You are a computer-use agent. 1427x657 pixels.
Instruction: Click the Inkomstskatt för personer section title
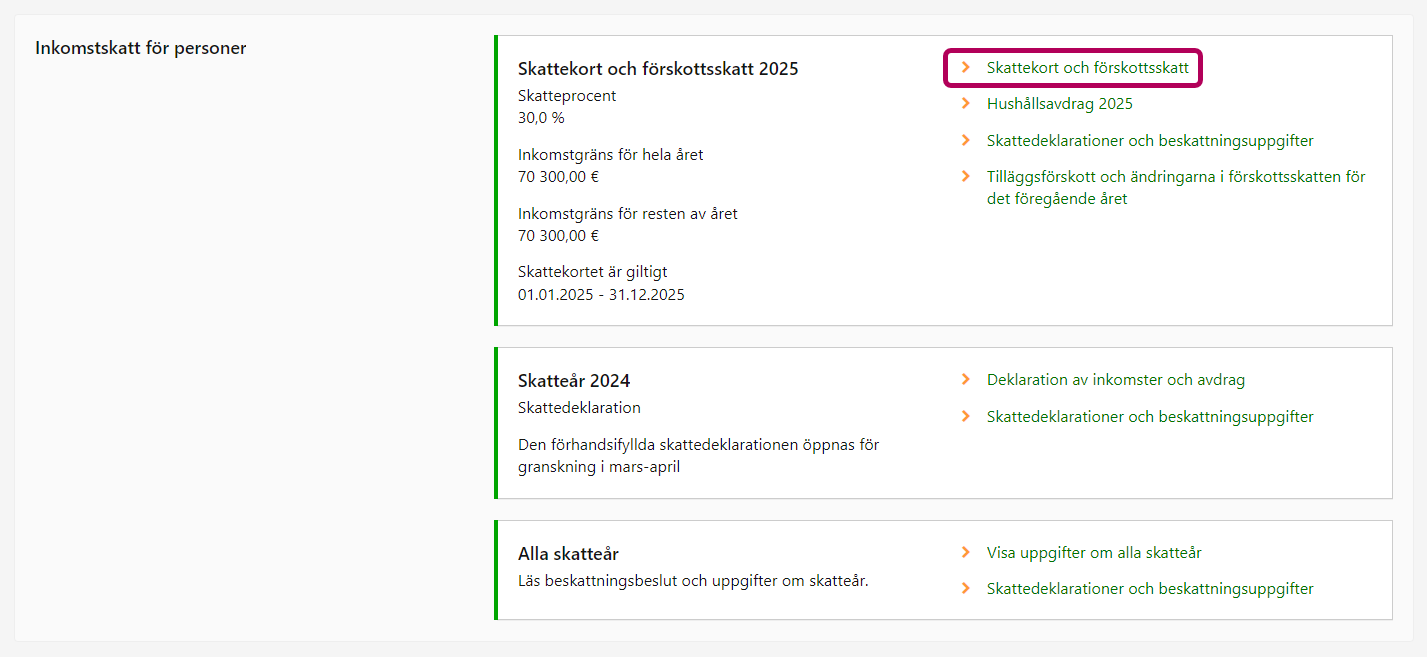pos(141,48)
